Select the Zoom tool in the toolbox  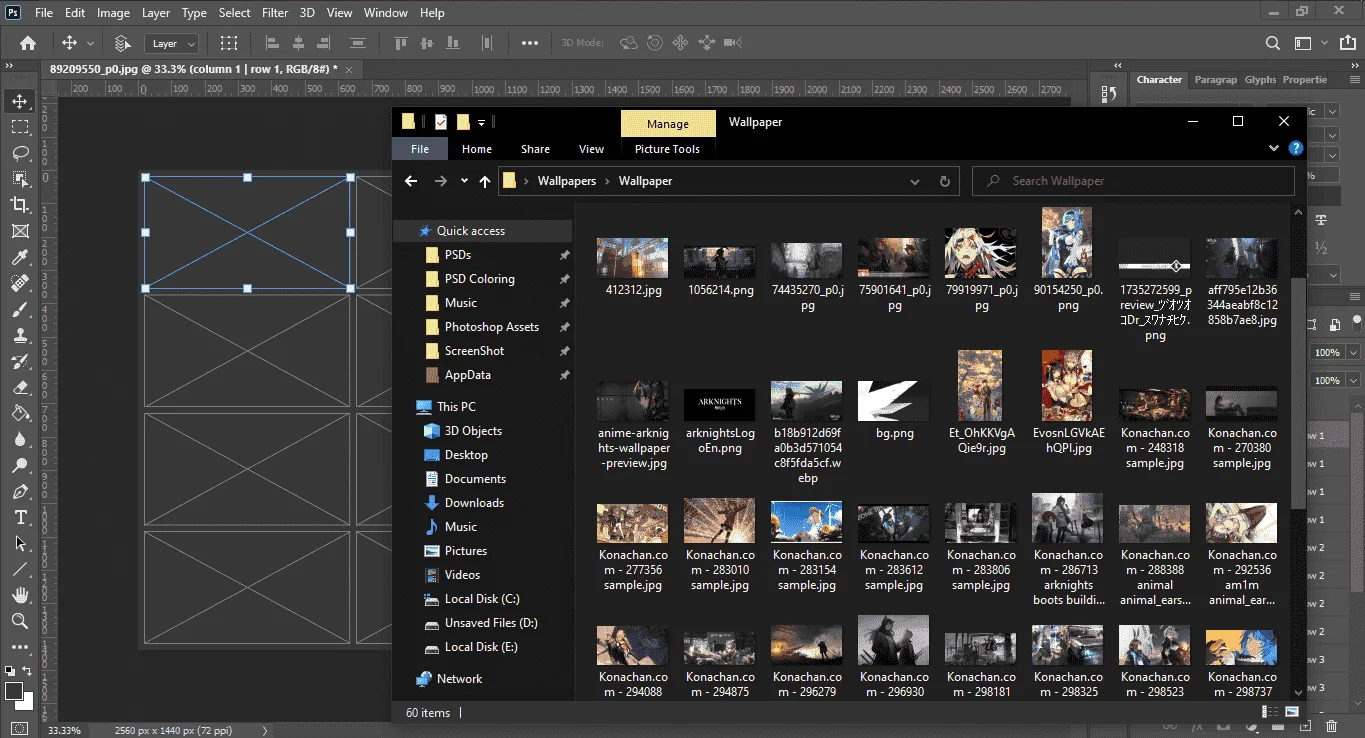(19, 622)
